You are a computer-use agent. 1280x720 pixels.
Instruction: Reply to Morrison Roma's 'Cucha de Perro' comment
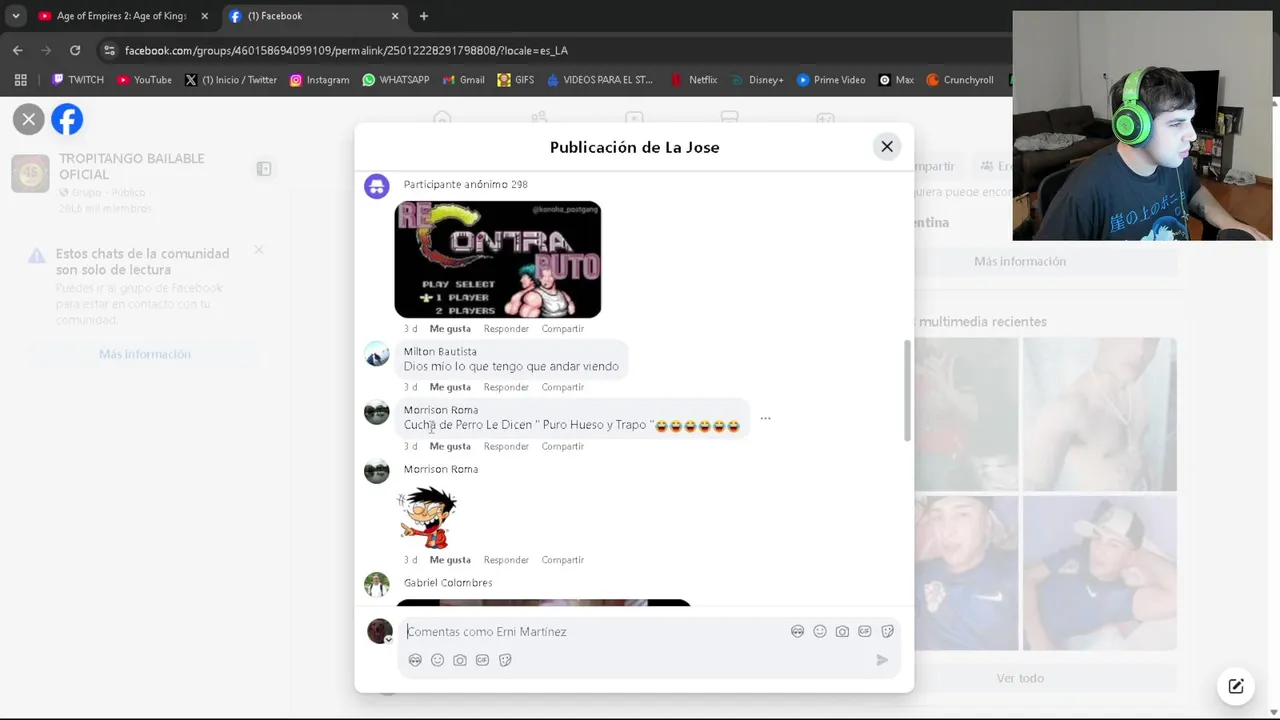(x=506, y=446)
